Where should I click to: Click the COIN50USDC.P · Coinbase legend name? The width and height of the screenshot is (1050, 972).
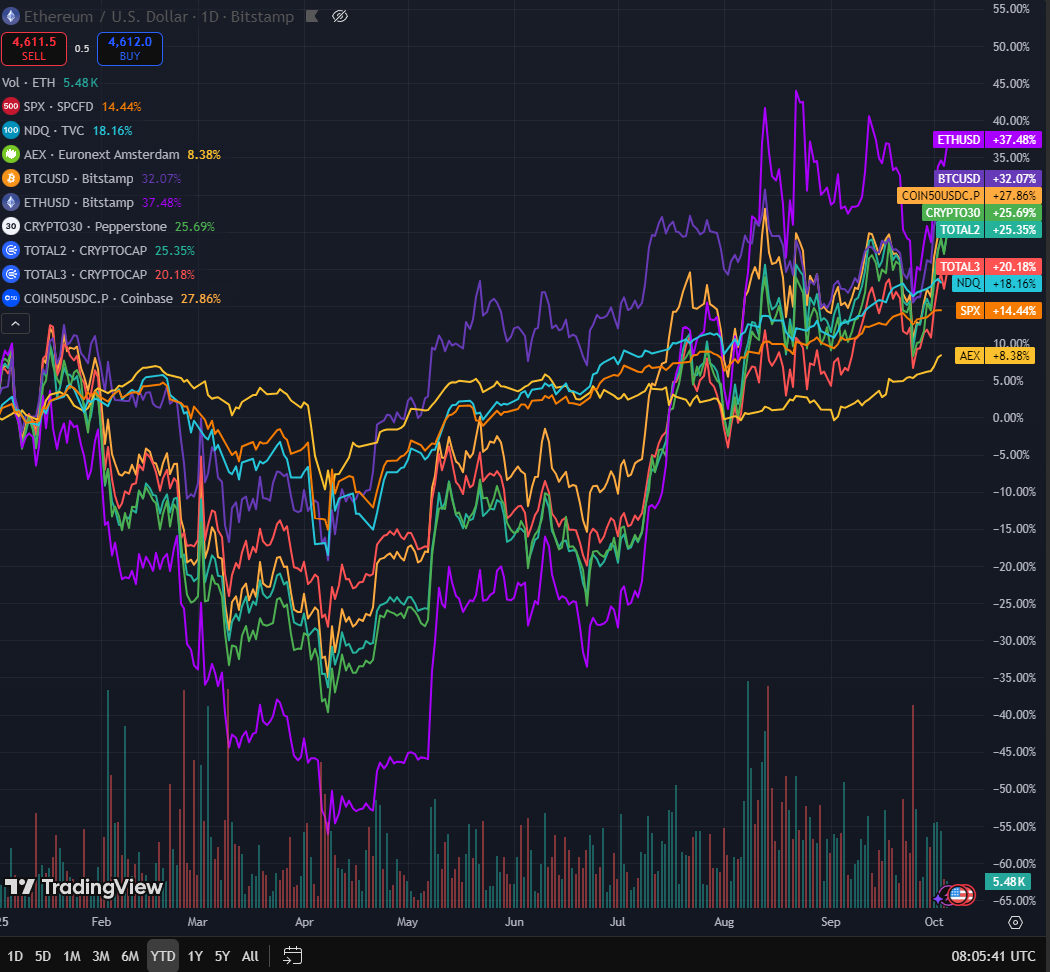coord(98,299)
